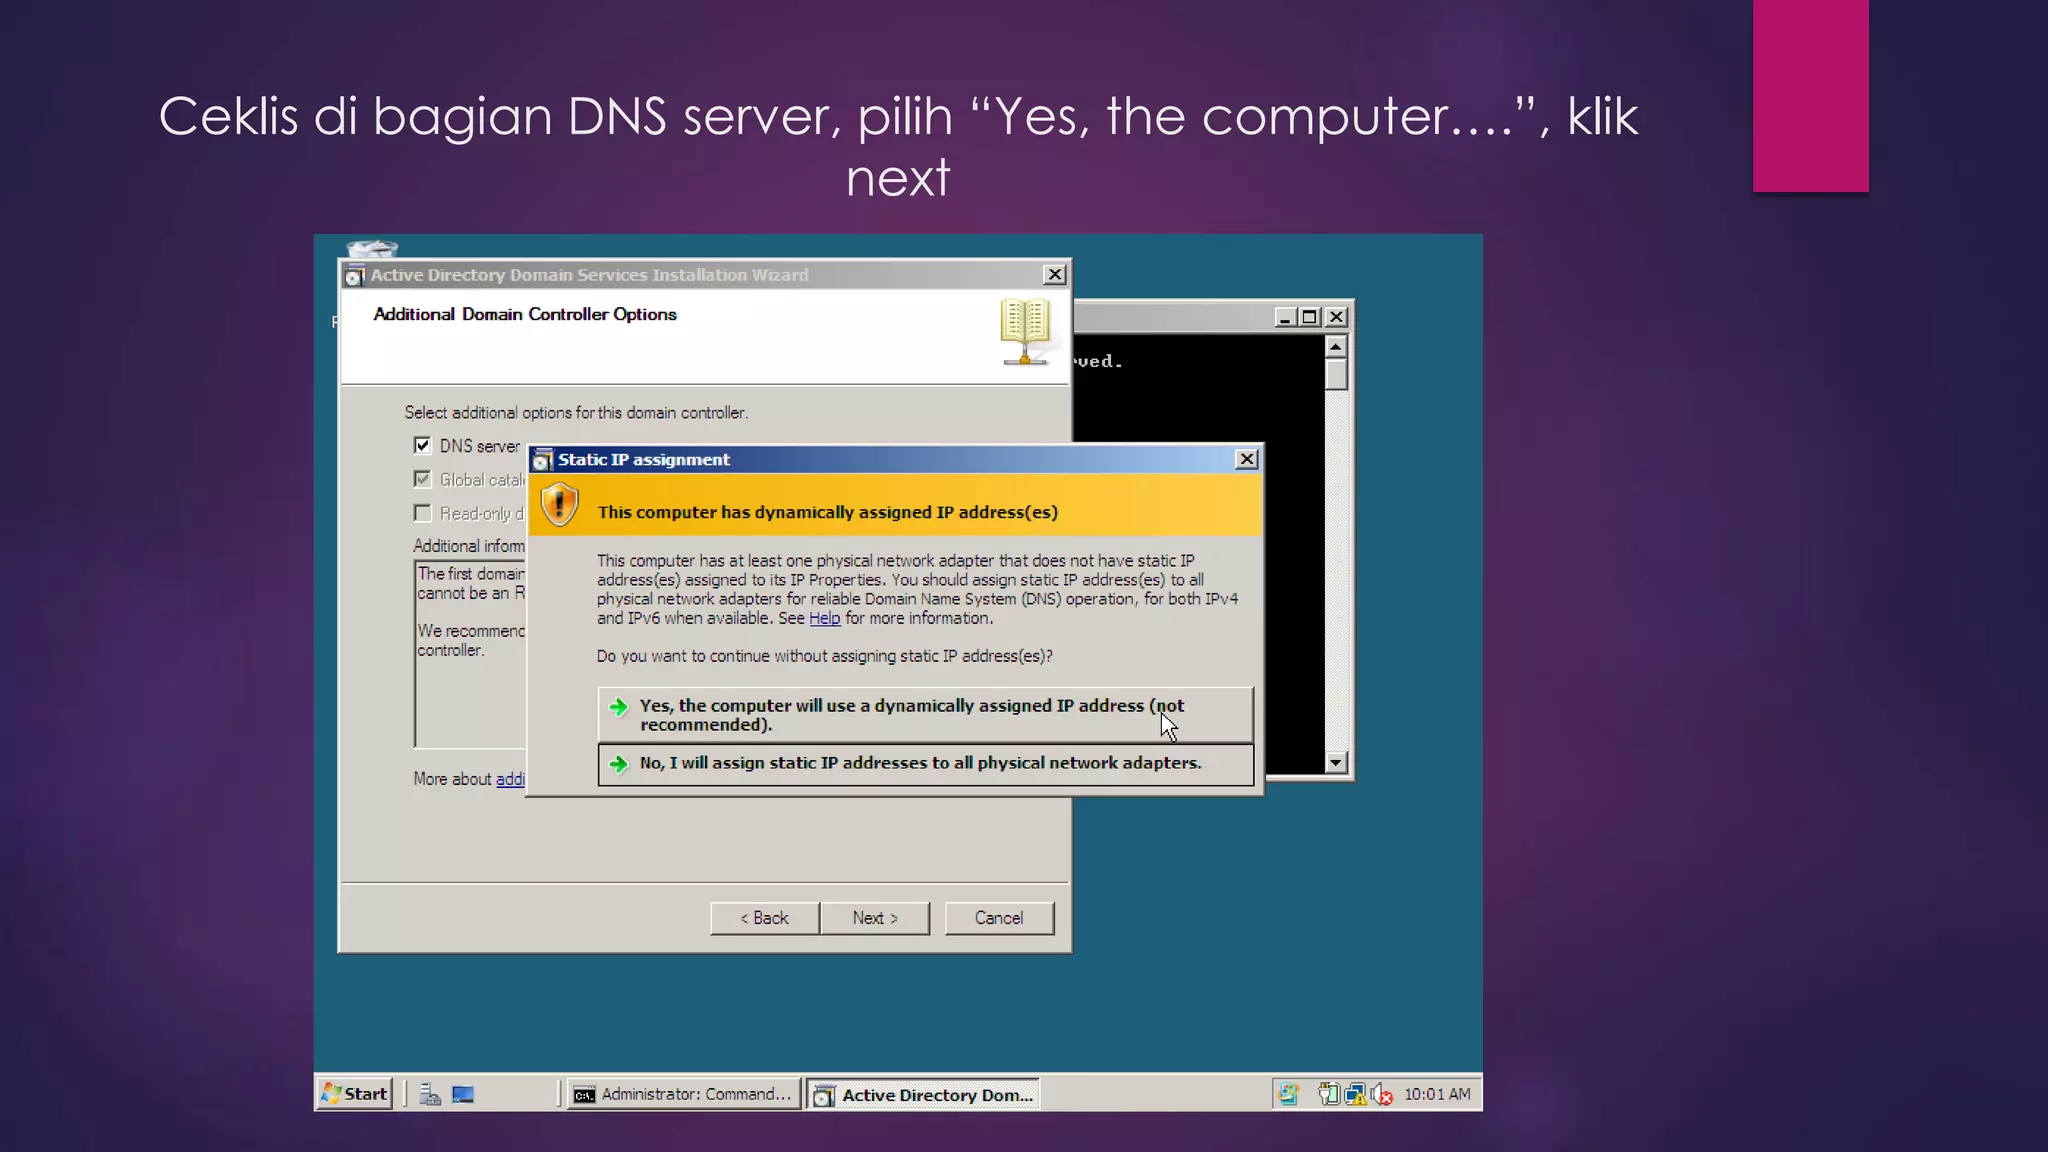The width and height of the screenshot is (2048, 1152).
Task: Cancel the installation wizard
Action: tap(999, 918)
